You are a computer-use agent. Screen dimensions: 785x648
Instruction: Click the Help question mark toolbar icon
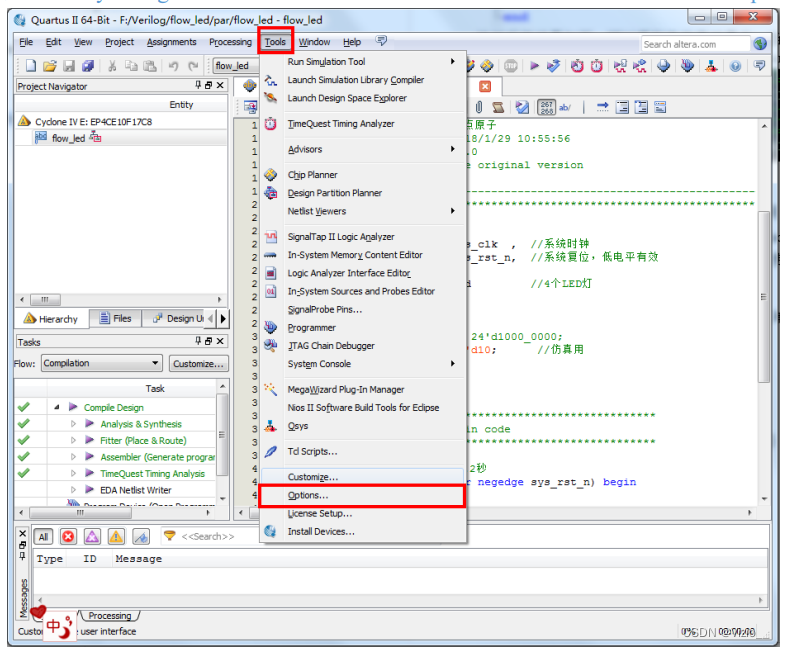coord(735,66)
